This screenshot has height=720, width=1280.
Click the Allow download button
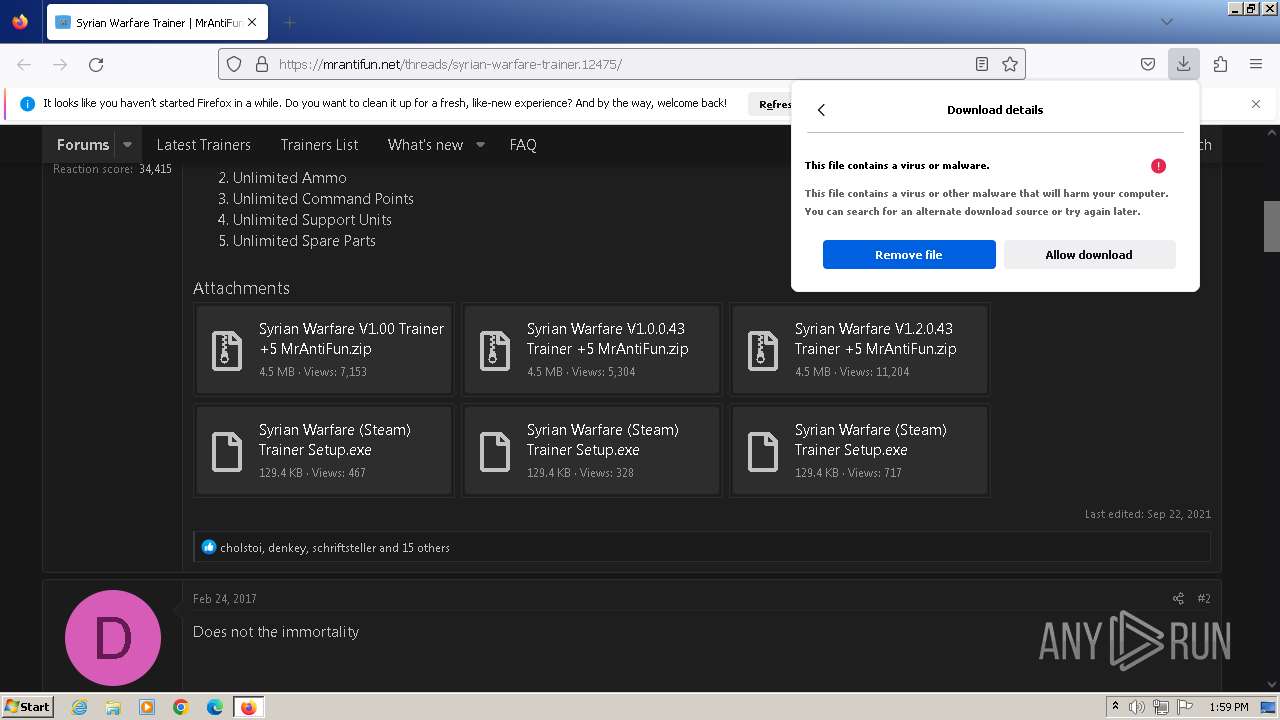[x=1089, y=255]
